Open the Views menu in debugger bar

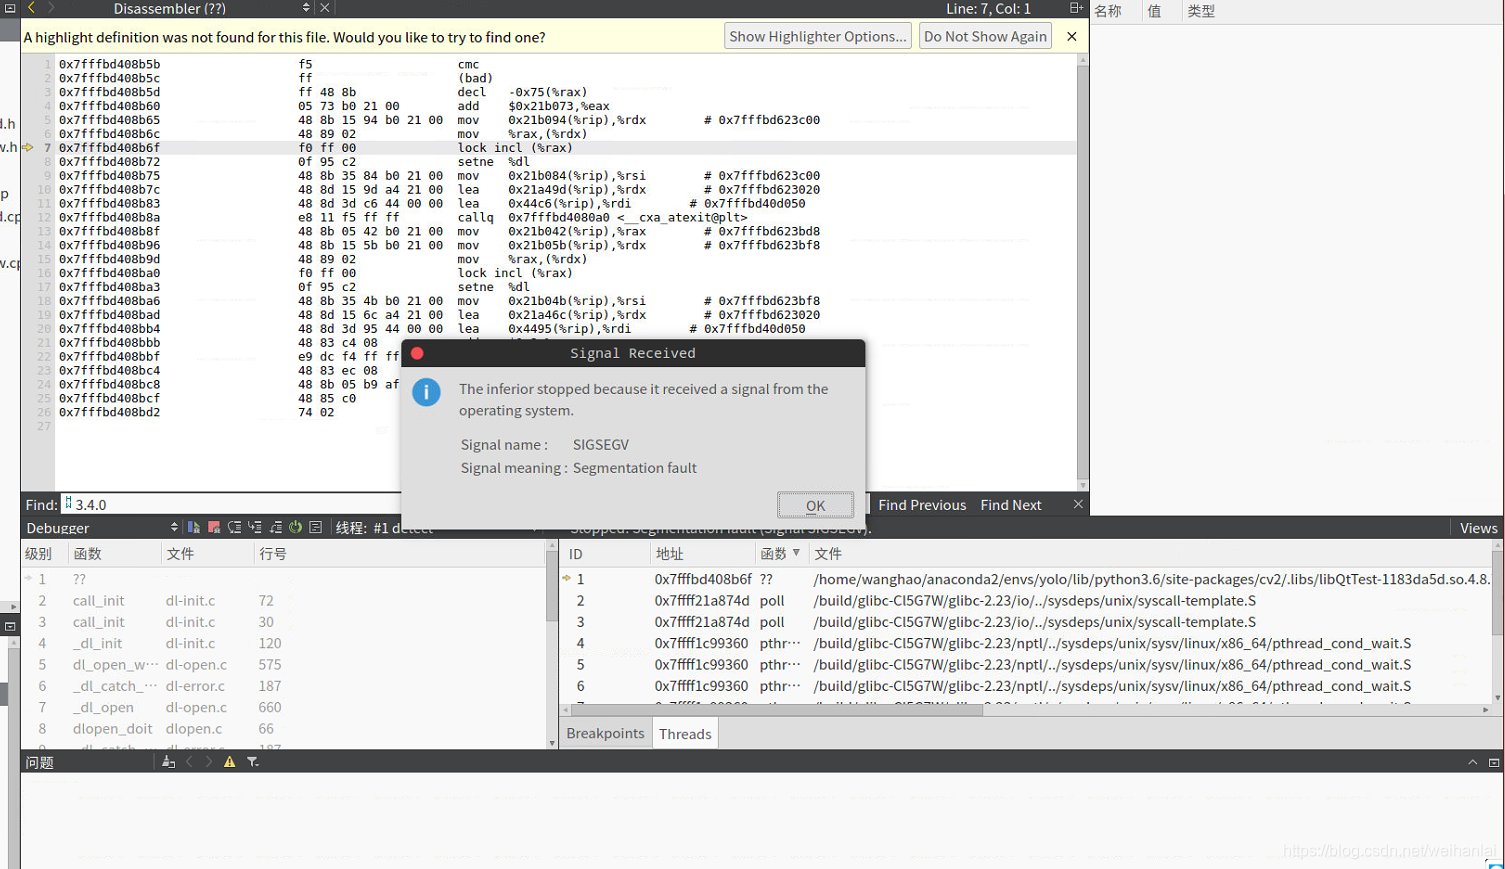point(1478,528)
